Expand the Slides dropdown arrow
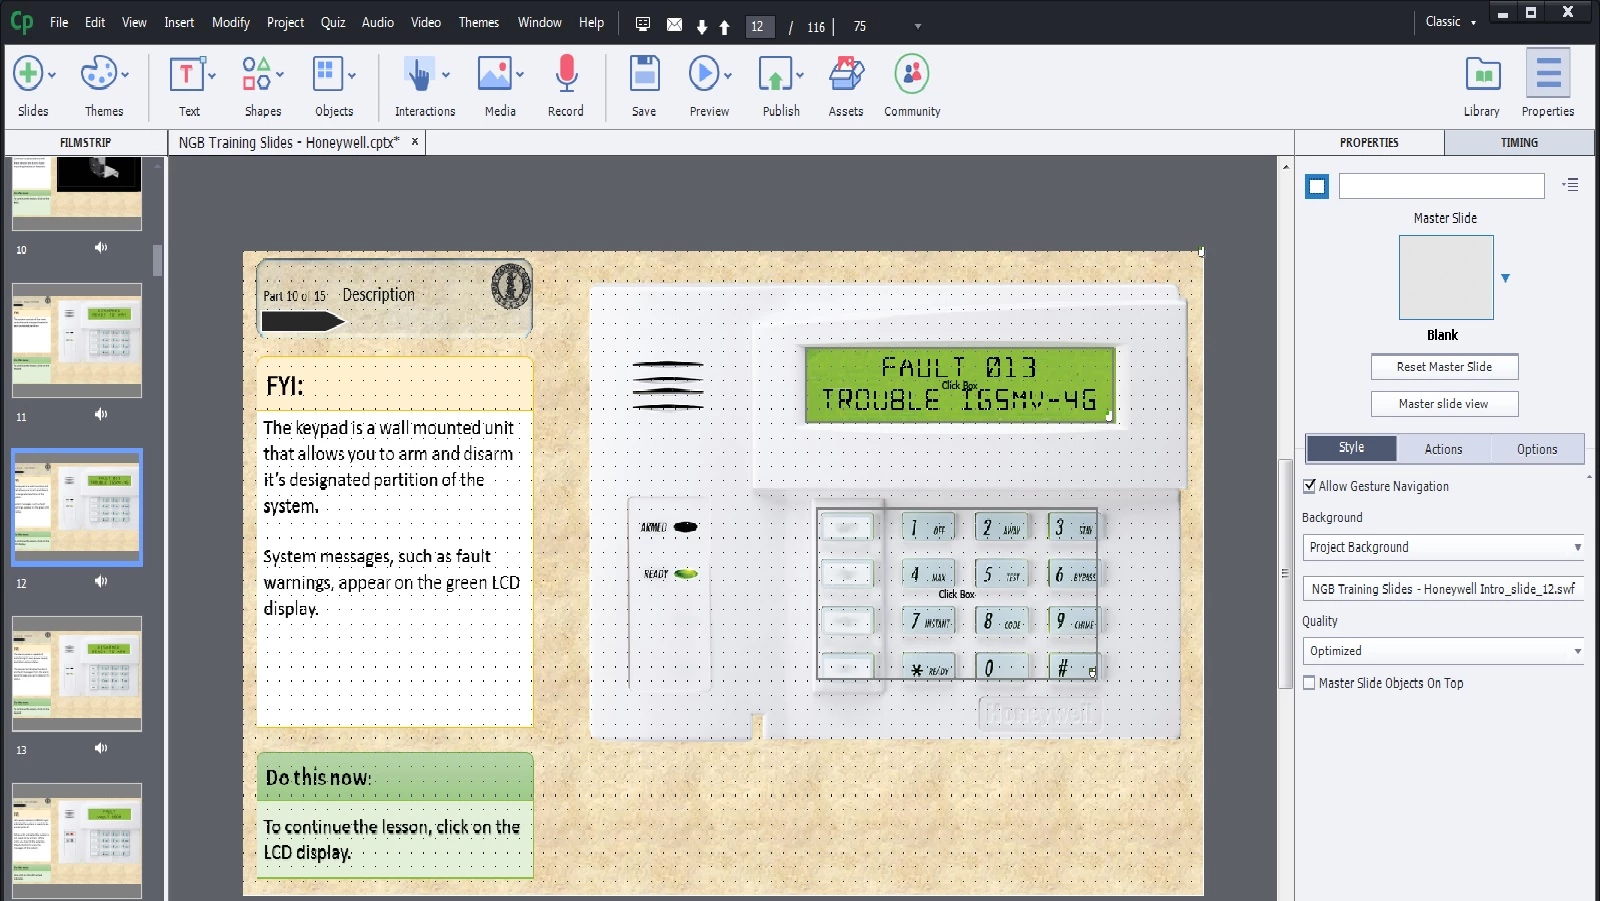Image resolution: width=1600 pixels, height=901 pixels. [52, 75]
